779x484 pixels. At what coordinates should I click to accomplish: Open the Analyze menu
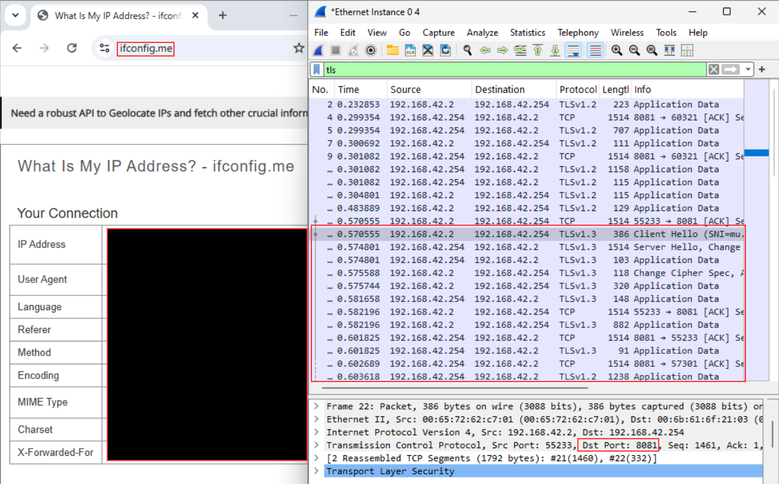click(482, 32)
